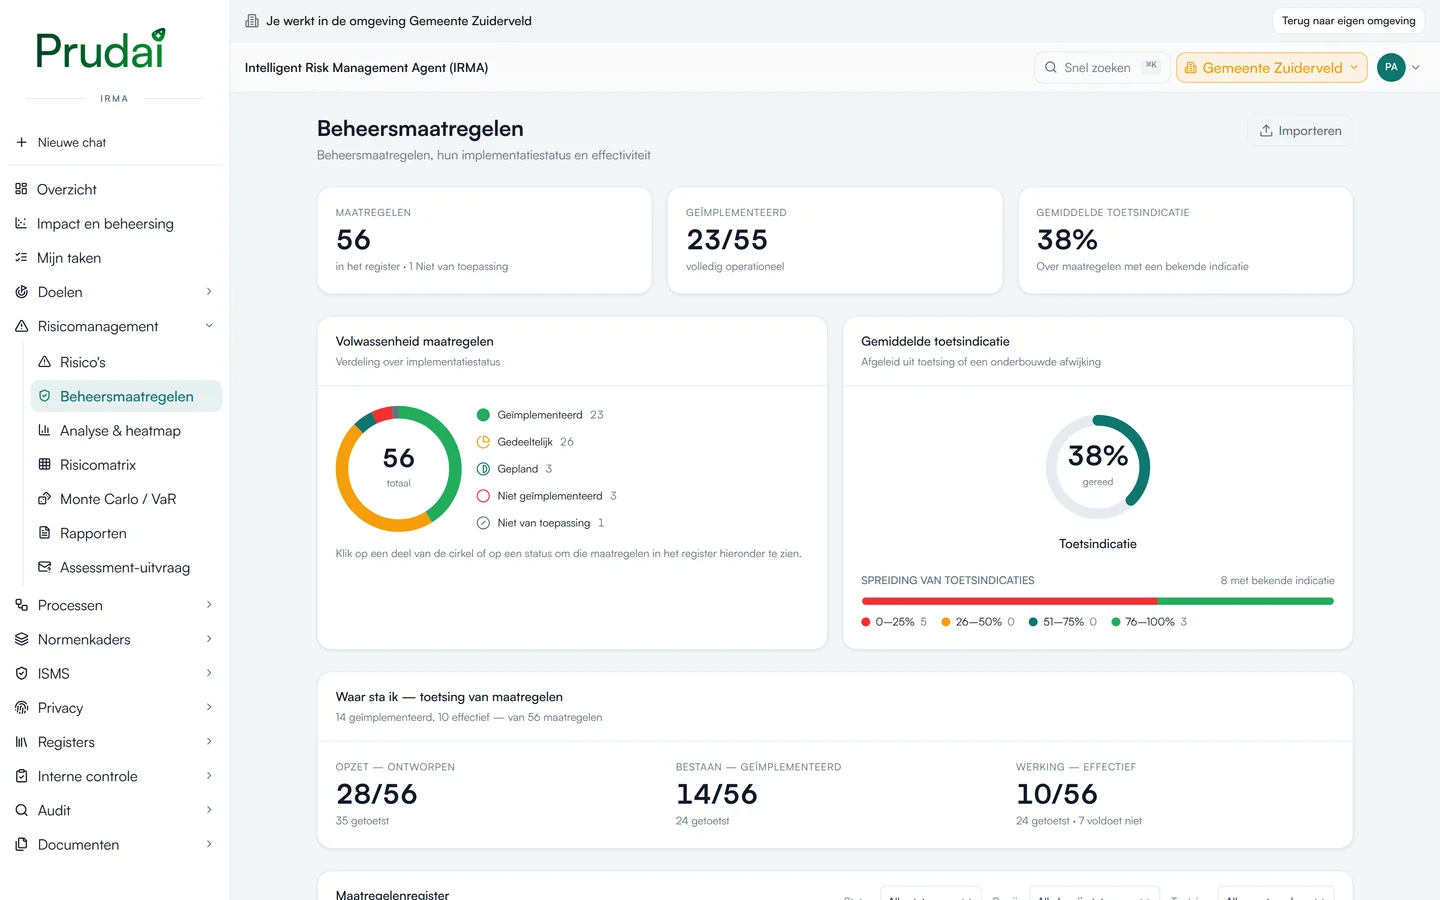The height and width of the screenshot is (900, 1440).
Task: Click the Rapporten document icon
Action: pos(44,533)
